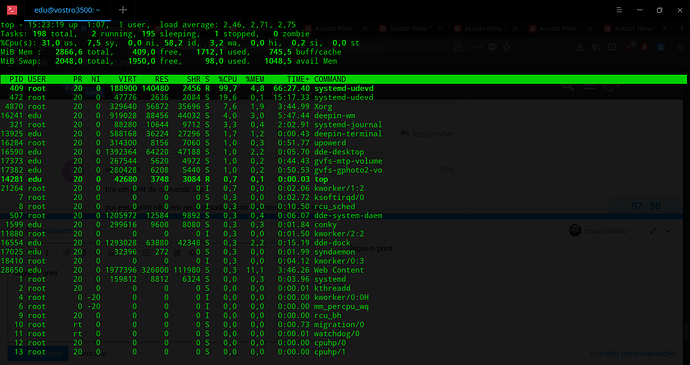Open the forum hamburger menu
This screenshot has width=690, height=365.
click(589, 87)
